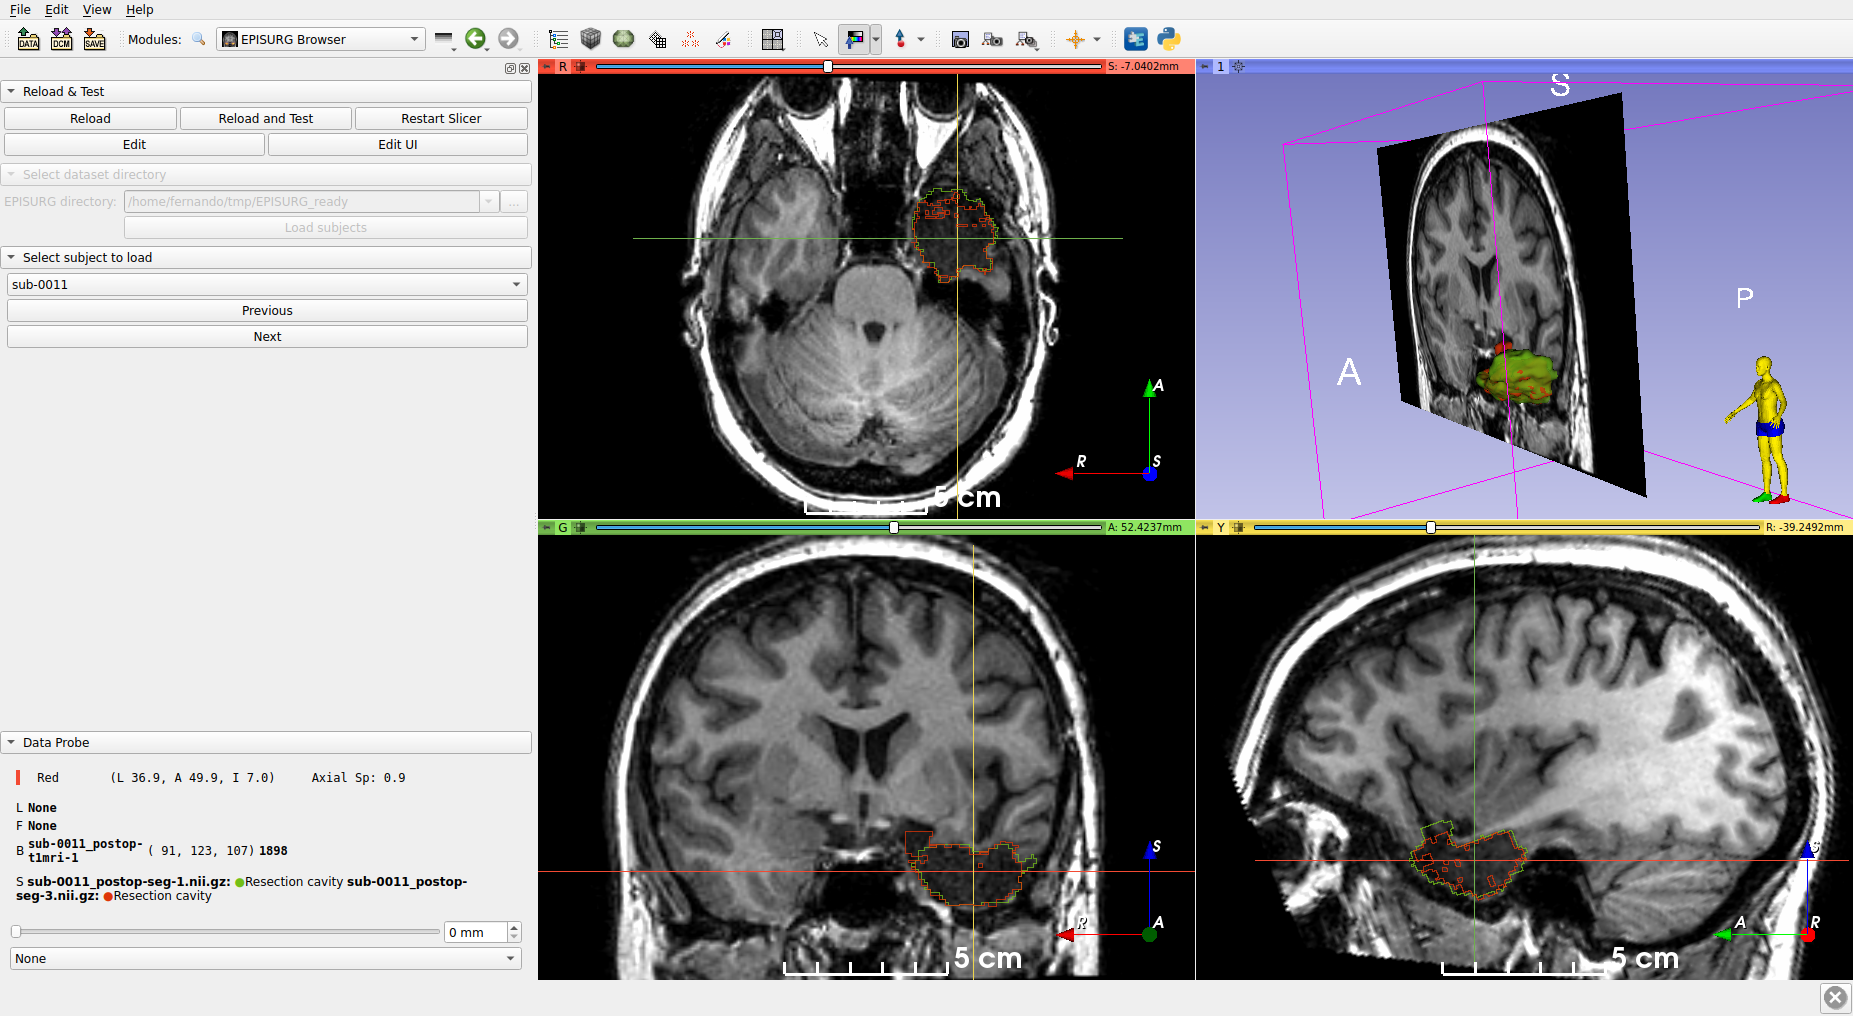Open the Data module icon
This screenshot has width=1853, height=1016.
[558, 39]
